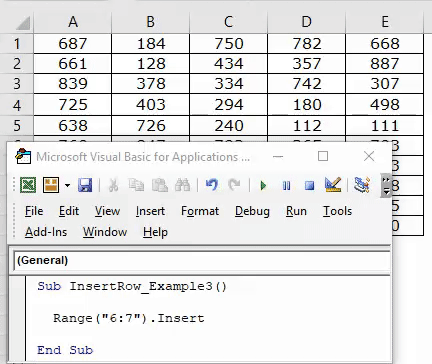
Task: Click the Break pause icon
Action: (x=286, y=185)
